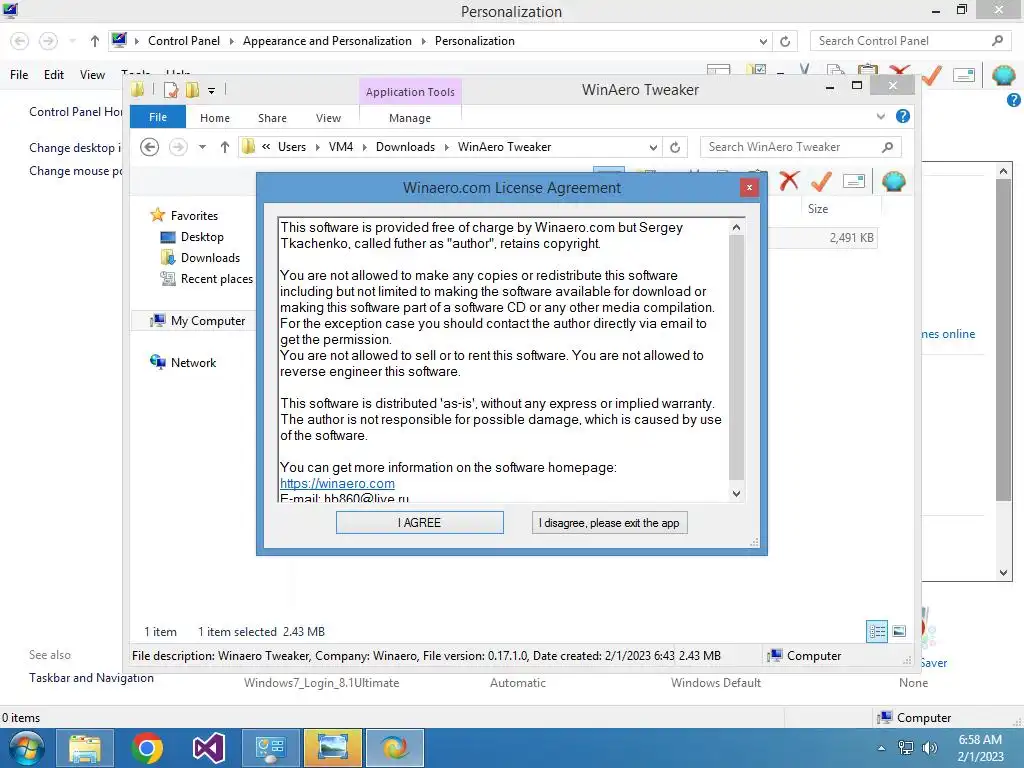Open recent locations dropdown in WinAero Tweaker window

(x=202, y=147)
